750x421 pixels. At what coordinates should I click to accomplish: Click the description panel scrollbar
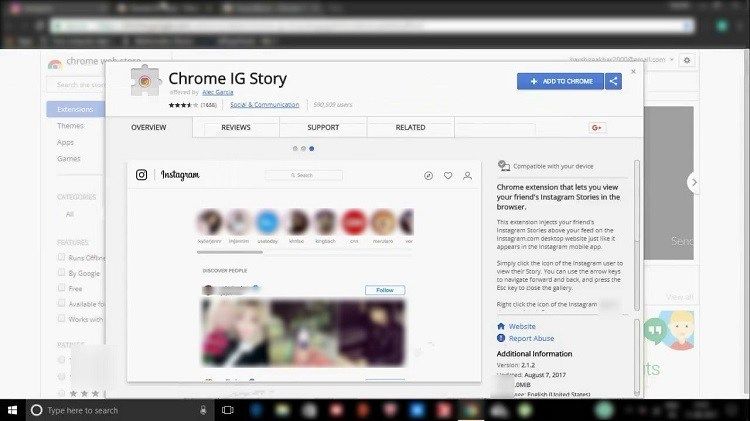coord(637,235)
